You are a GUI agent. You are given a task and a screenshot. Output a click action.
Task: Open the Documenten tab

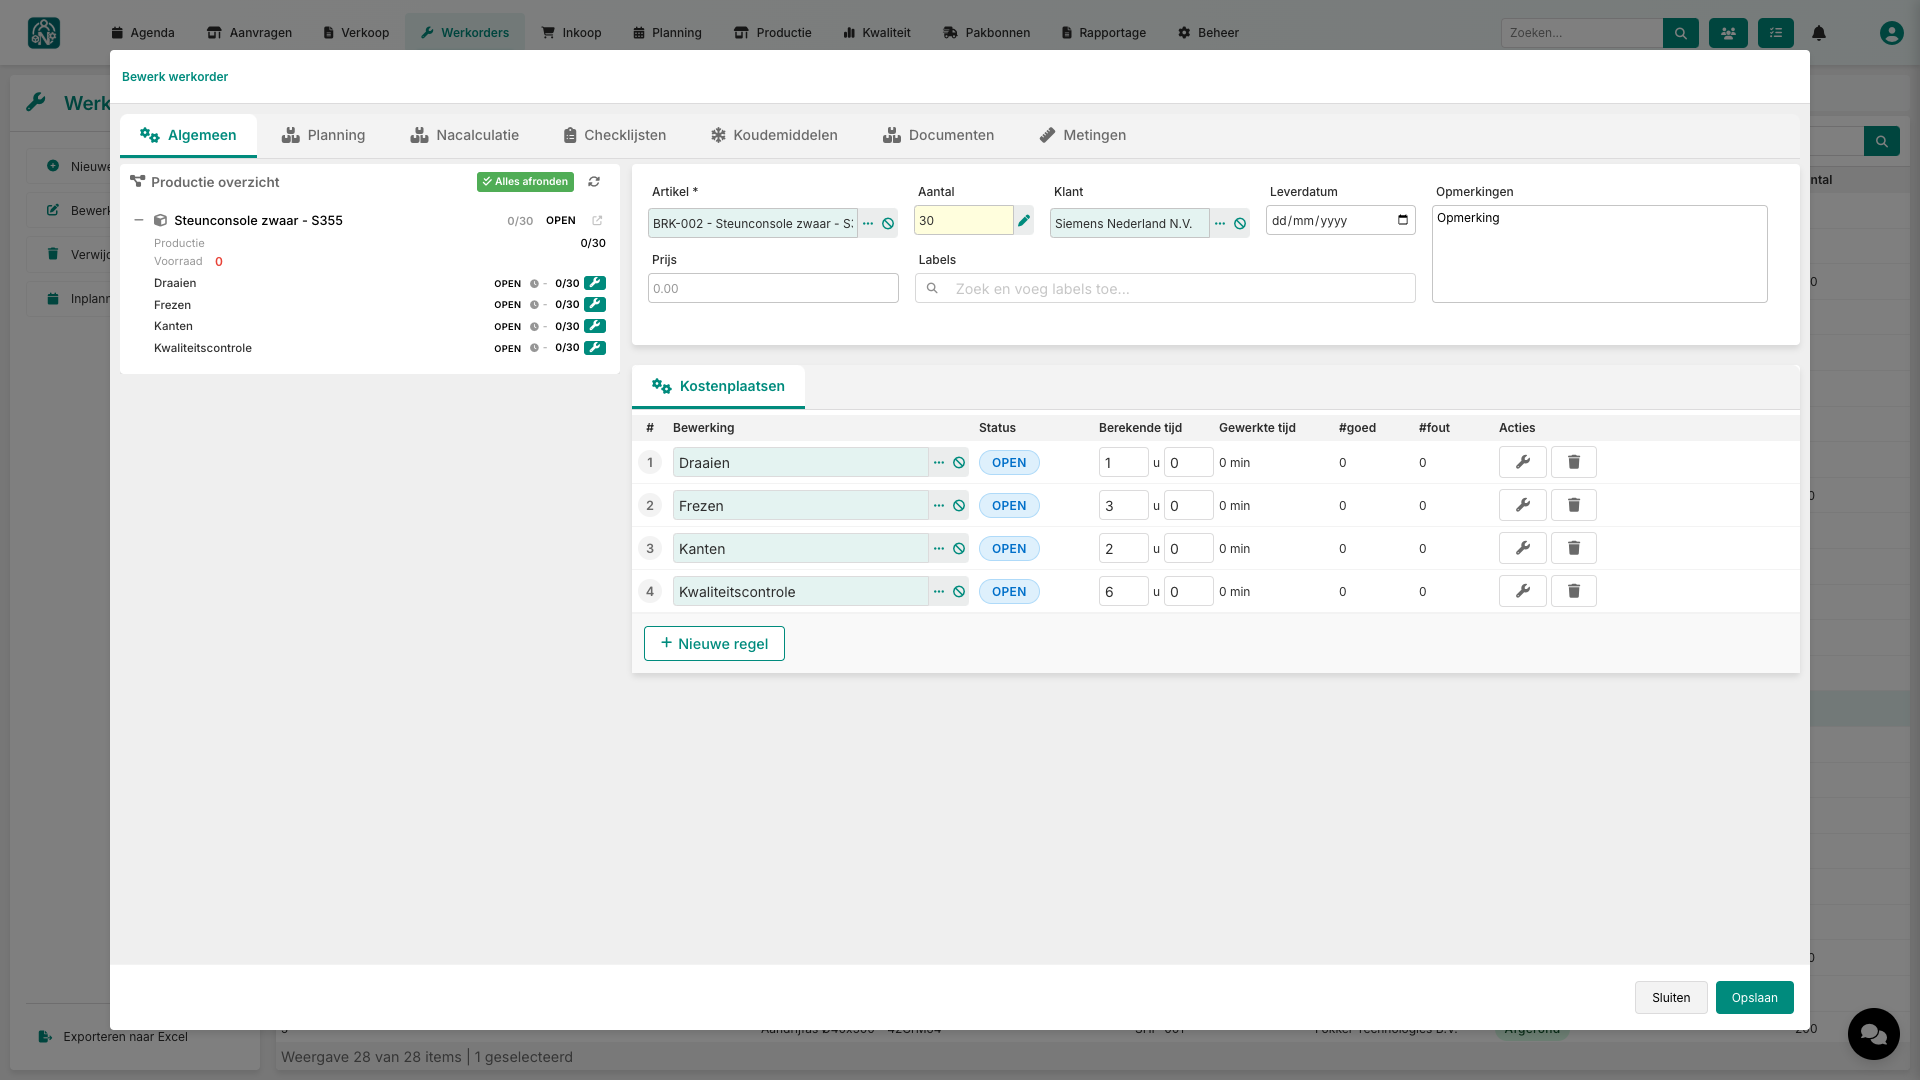938,136
